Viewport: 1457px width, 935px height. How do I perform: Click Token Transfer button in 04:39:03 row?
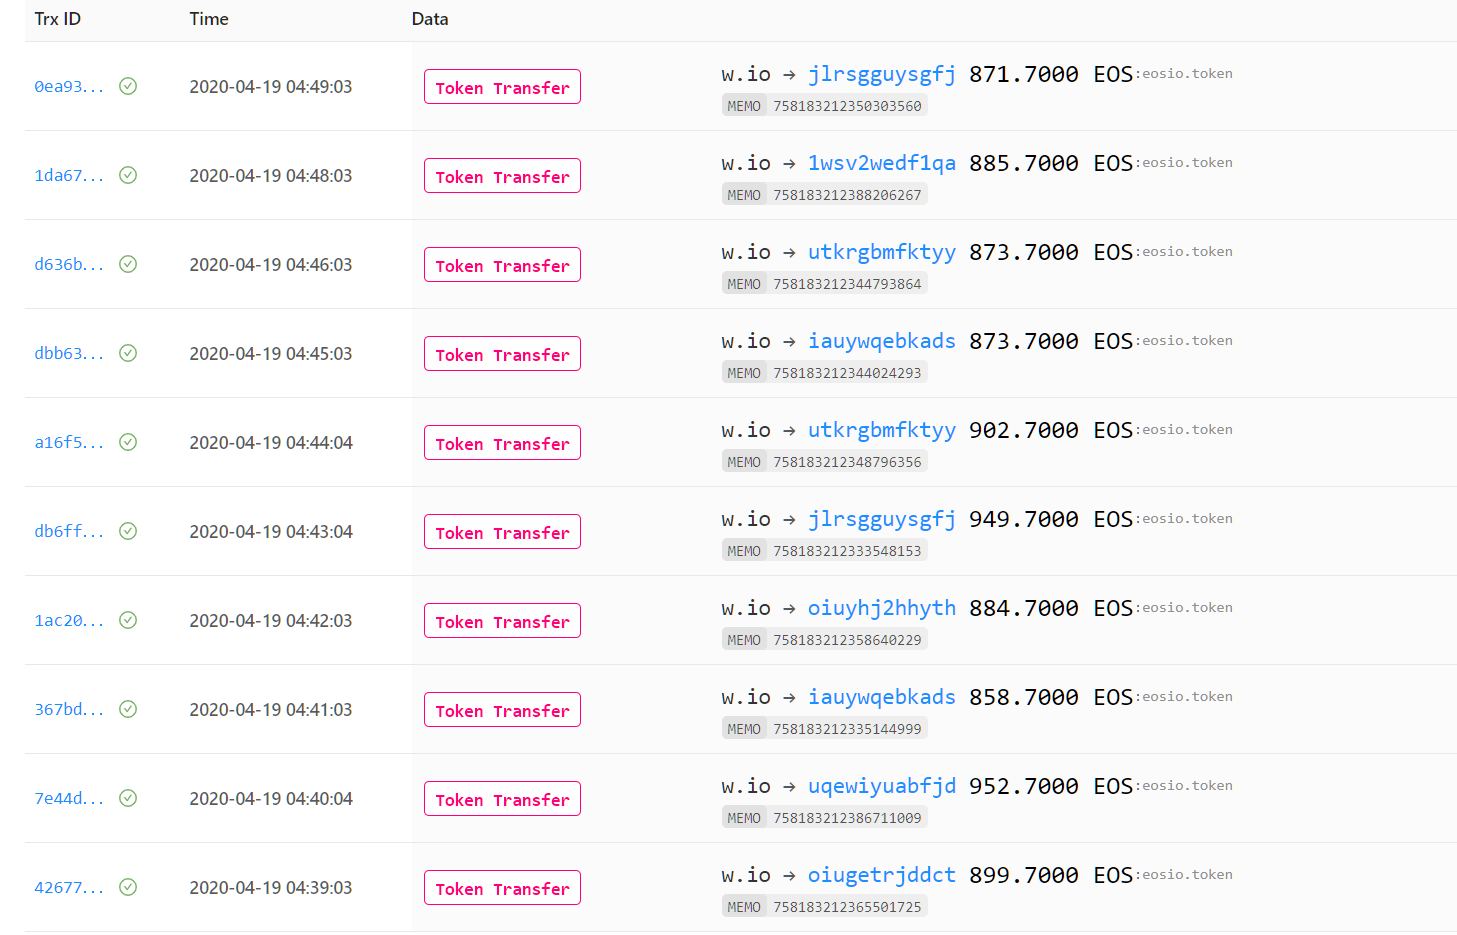(x=502, y=888)
